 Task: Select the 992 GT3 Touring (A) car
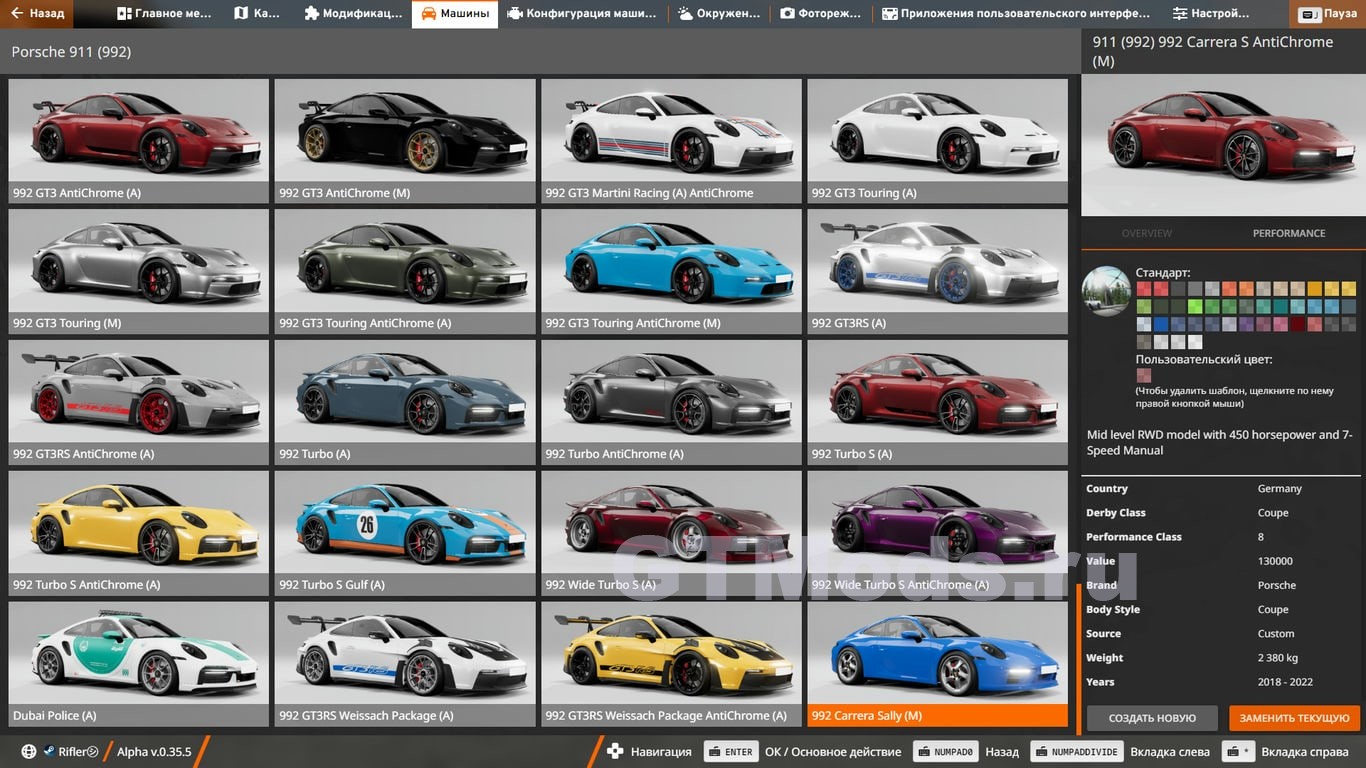click(x=938, y=141)
